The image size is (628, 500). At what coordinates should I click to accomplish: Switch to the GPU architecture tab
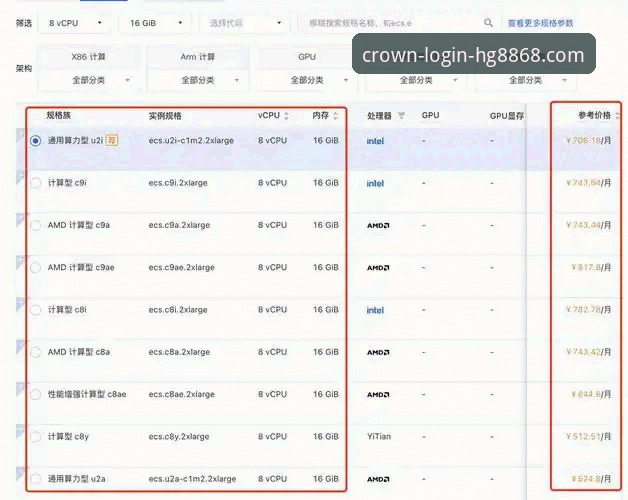[307, 57]
